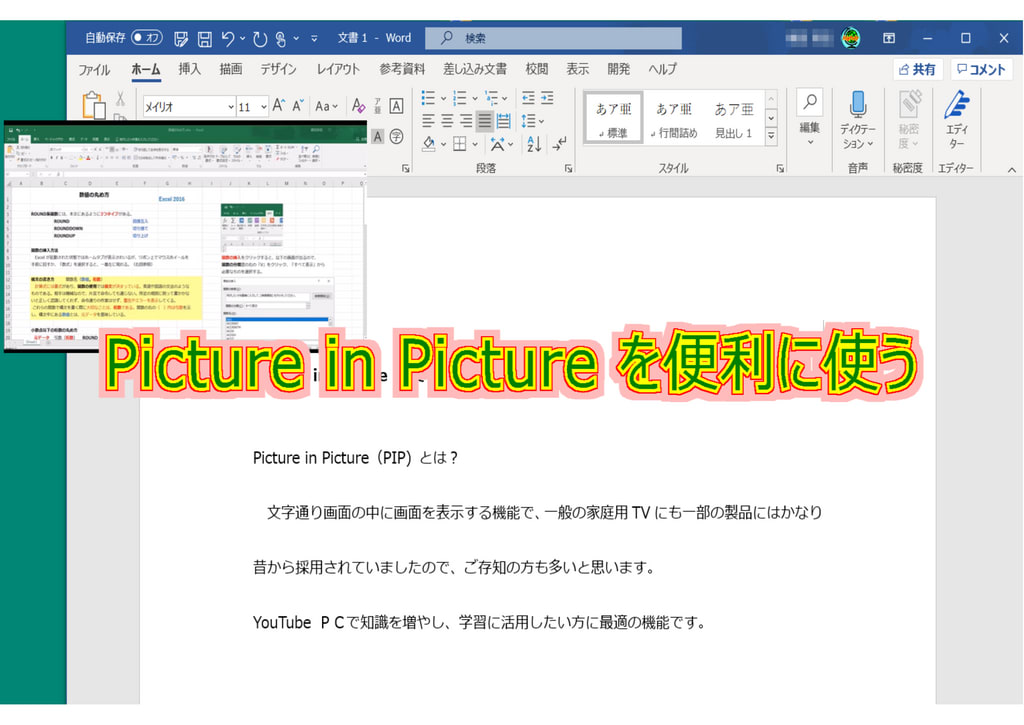
Task: Click the touch/mouse mode icon
Action: tap(281, 39)
